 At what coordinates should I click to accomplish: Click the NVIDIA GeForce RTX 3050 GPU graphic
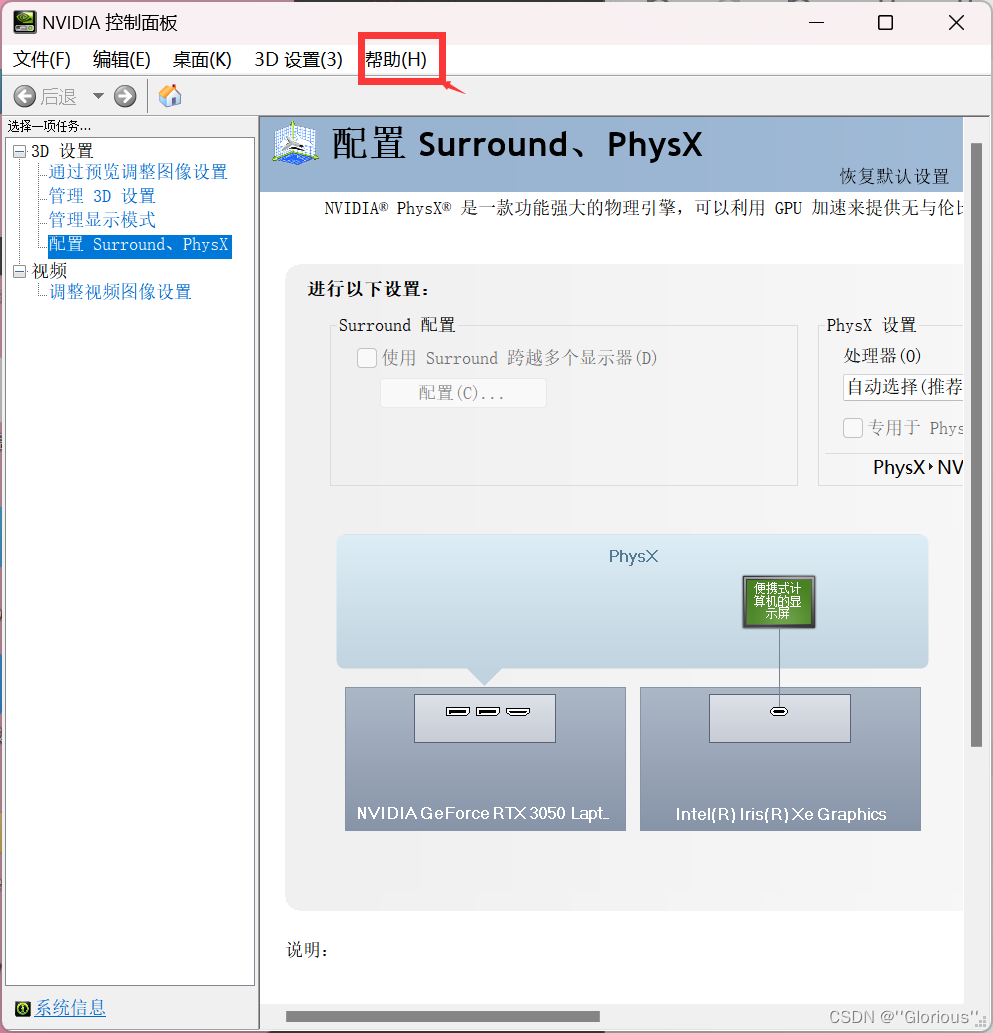tap(484, 758)
